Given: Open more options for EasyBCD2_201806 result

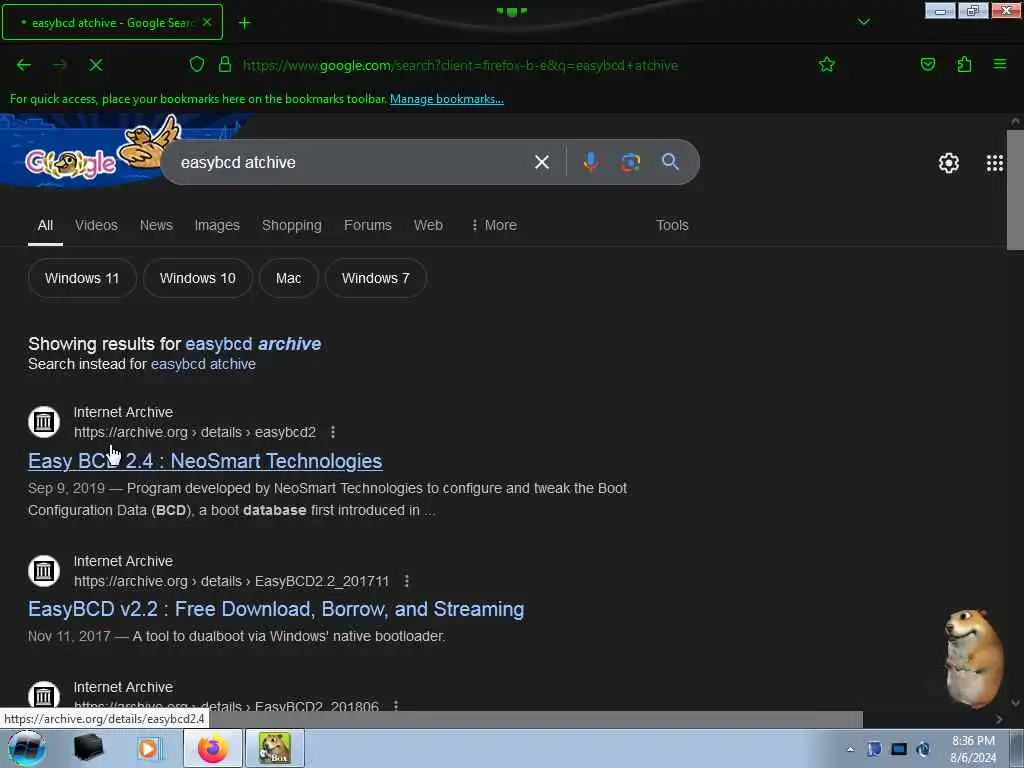Looking at the screenshot, I should (x=396, y=705).
